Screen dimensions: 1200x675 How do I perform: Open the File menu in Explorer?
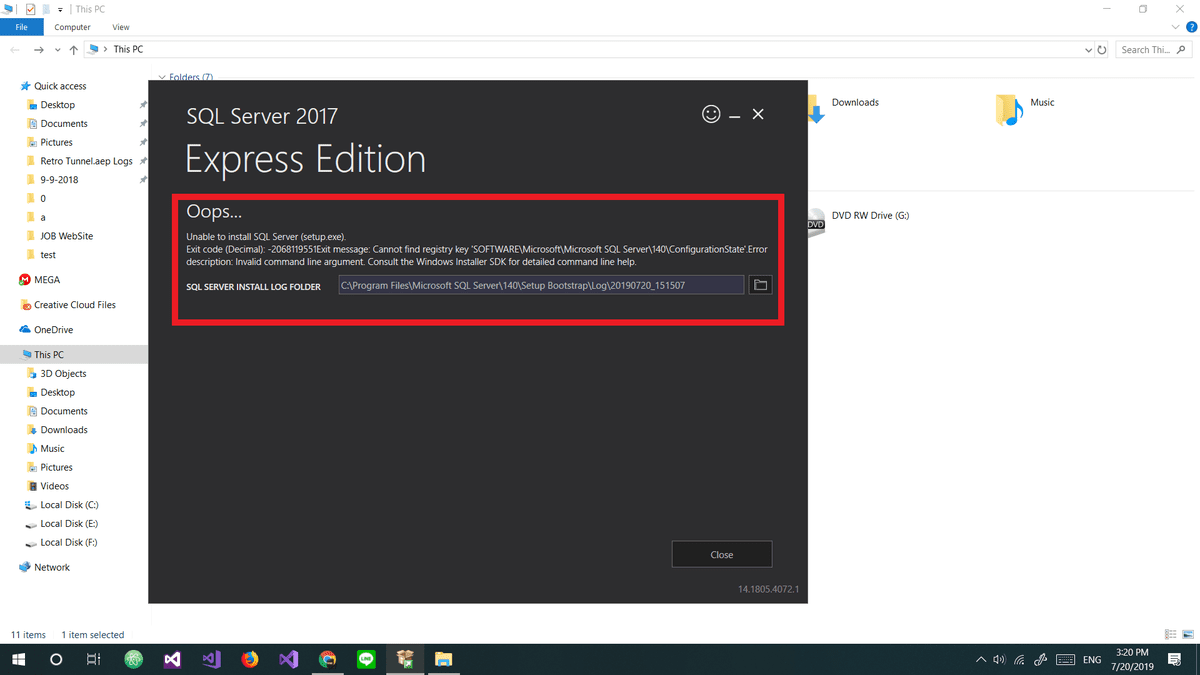[21, 27]
